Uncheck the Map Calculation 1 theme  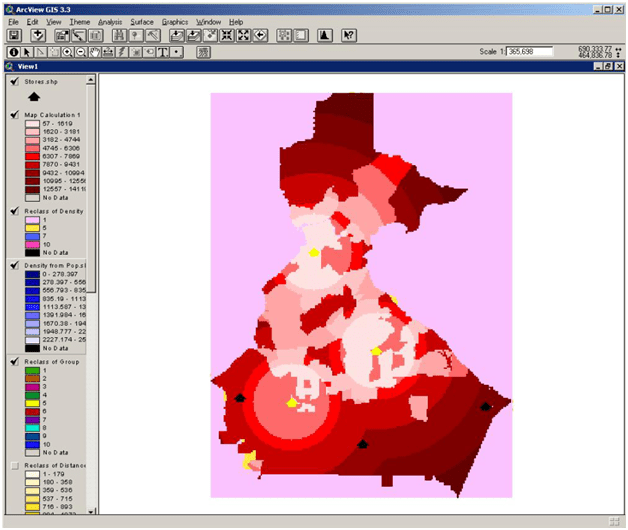tap(14, 115)
